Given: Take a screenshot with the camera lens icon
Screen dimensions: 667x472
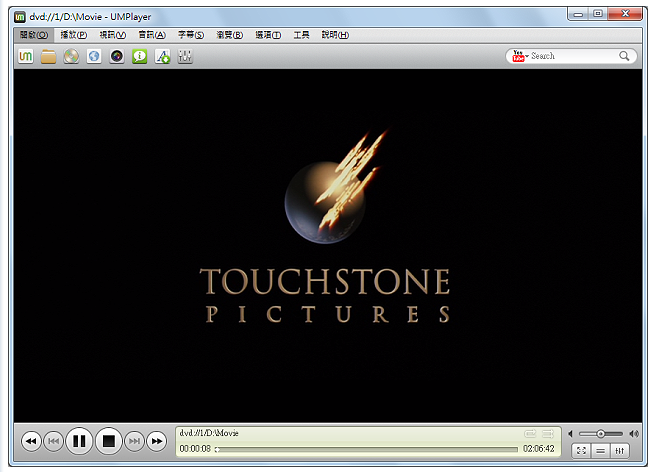Looking at the screenshot, I should click(117, 56).
